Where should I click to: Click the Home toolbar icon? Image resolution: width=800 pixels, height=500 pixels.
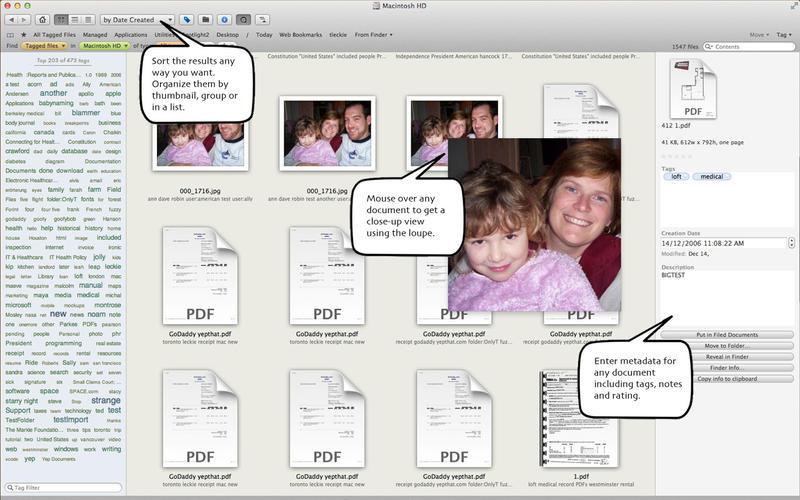41,19
